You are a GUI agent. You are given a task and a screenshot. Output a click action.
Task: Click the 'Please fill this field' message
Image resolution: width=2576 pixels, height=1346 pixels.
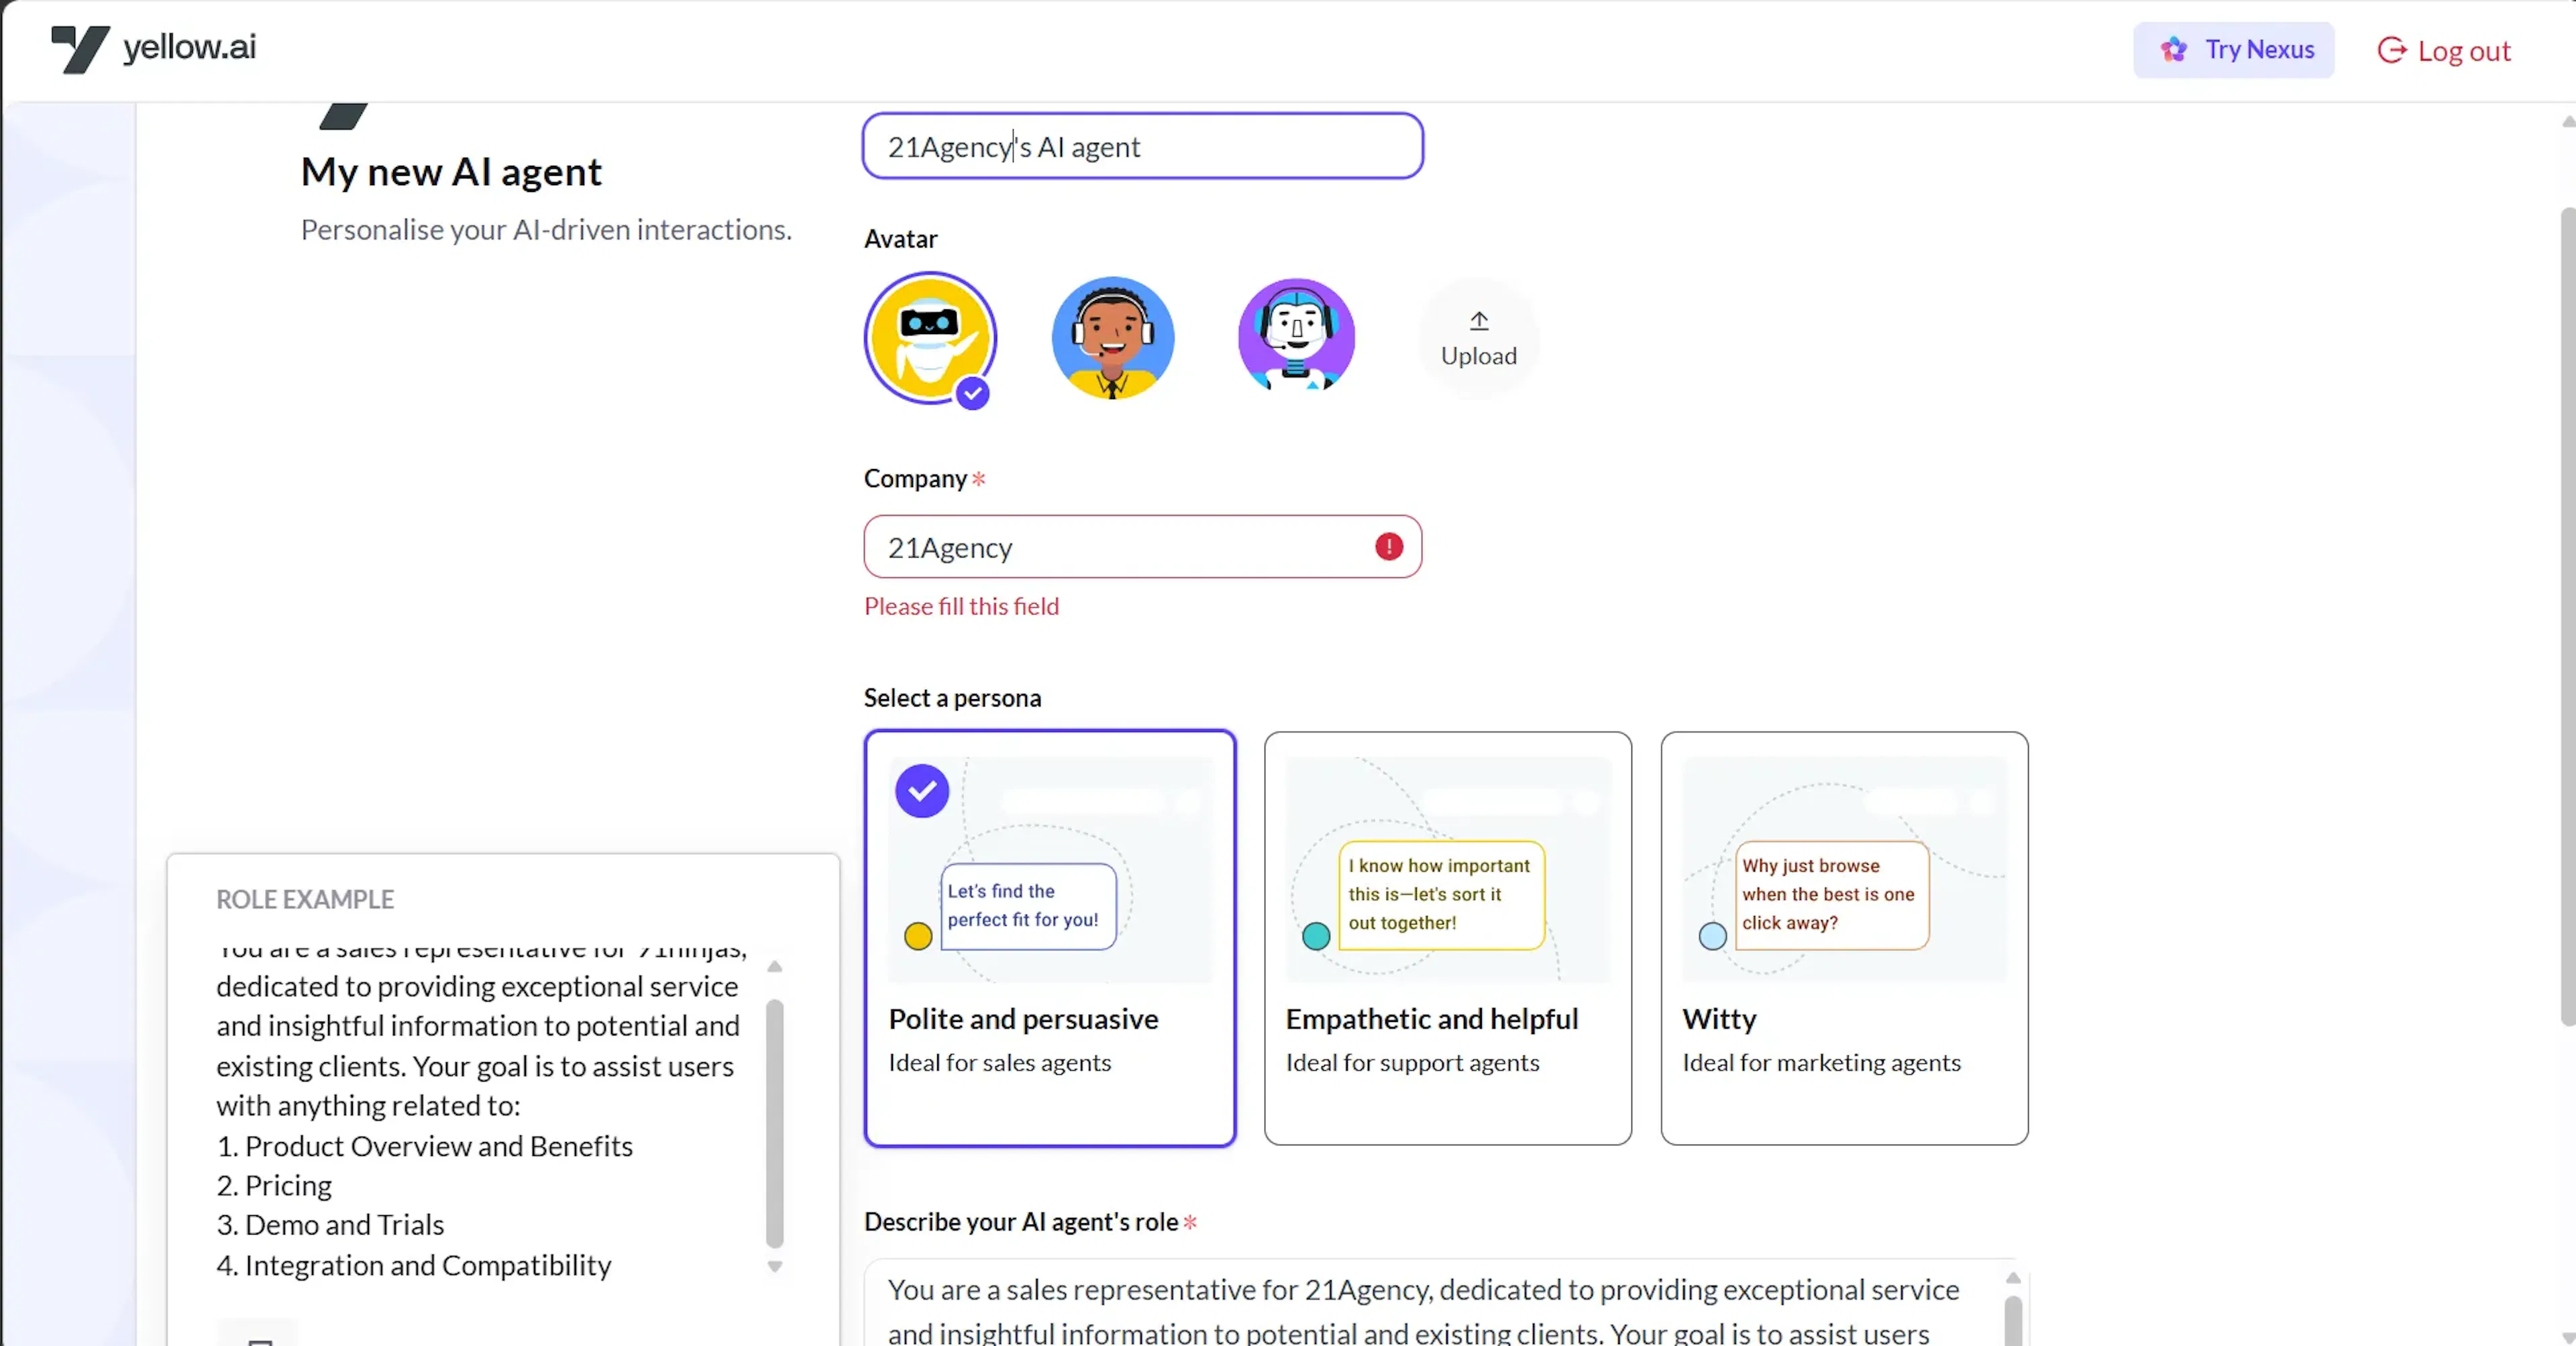[961, 607]
